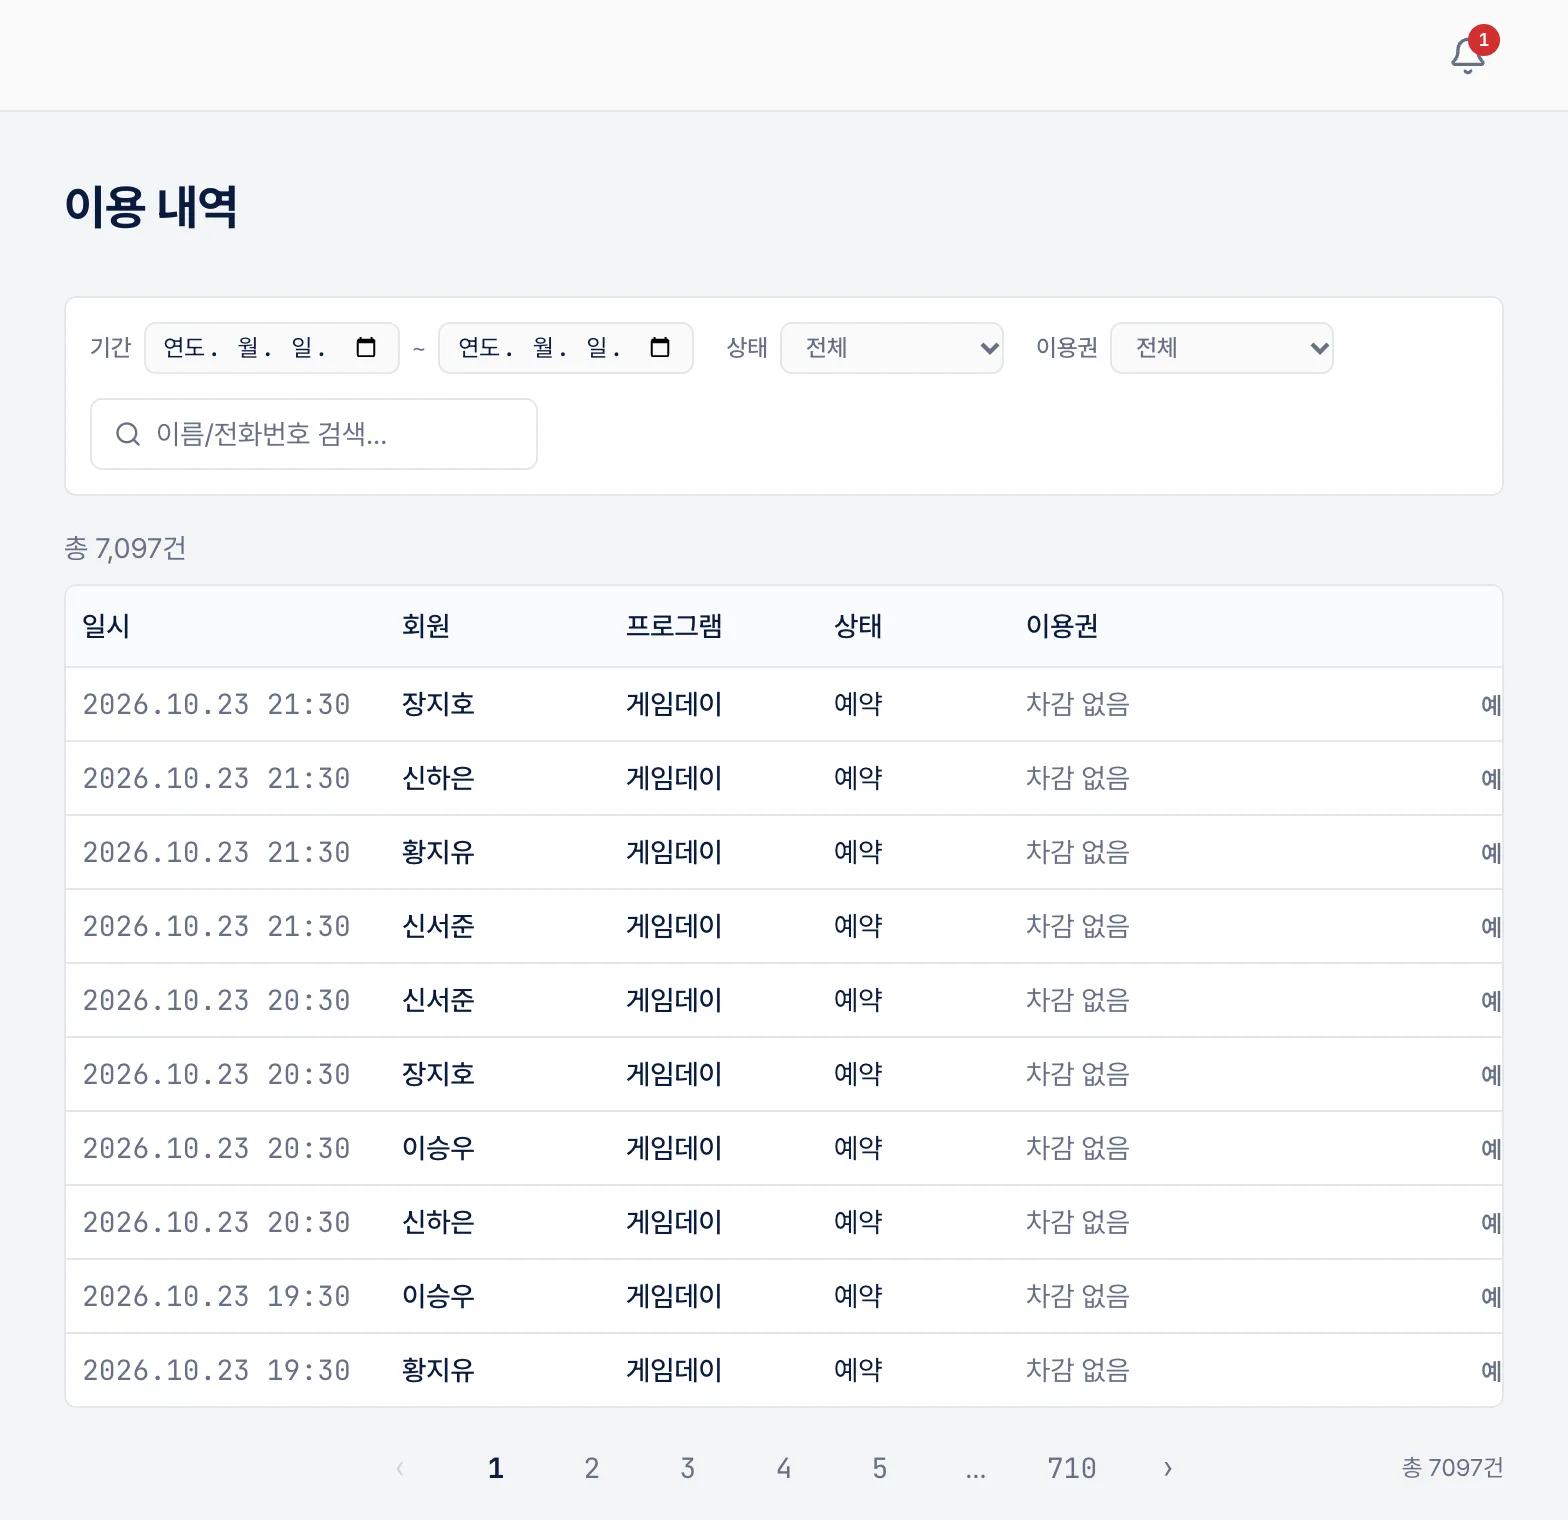1568x1520 pixels.
Task: Select 이승우 in the 19:30 row
Action: [438, 1296]
